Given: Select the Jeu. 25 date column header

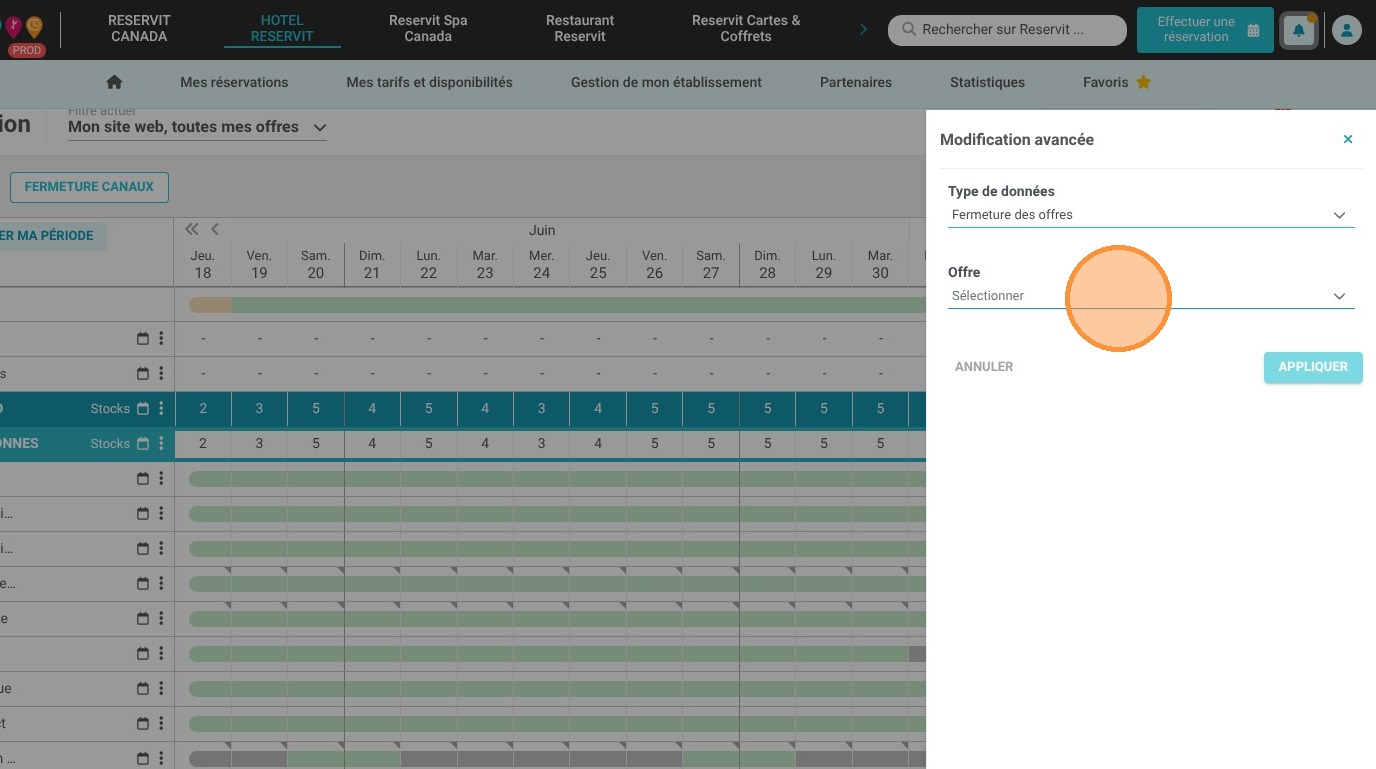Looking at the screenshot, I should point(598,265).
